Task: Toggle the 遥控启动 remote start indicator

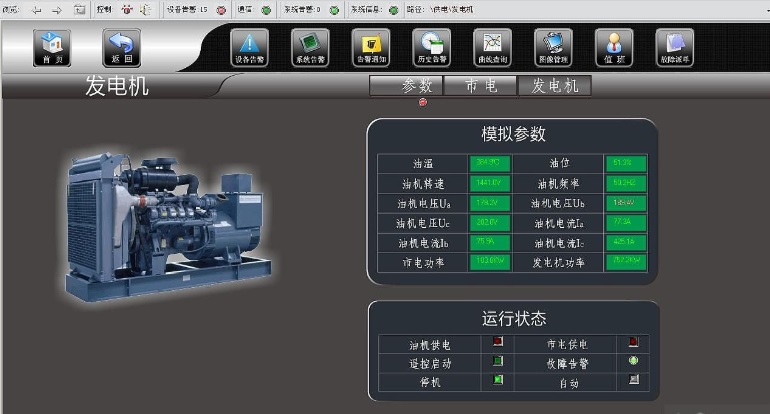Action: [498, 361]
